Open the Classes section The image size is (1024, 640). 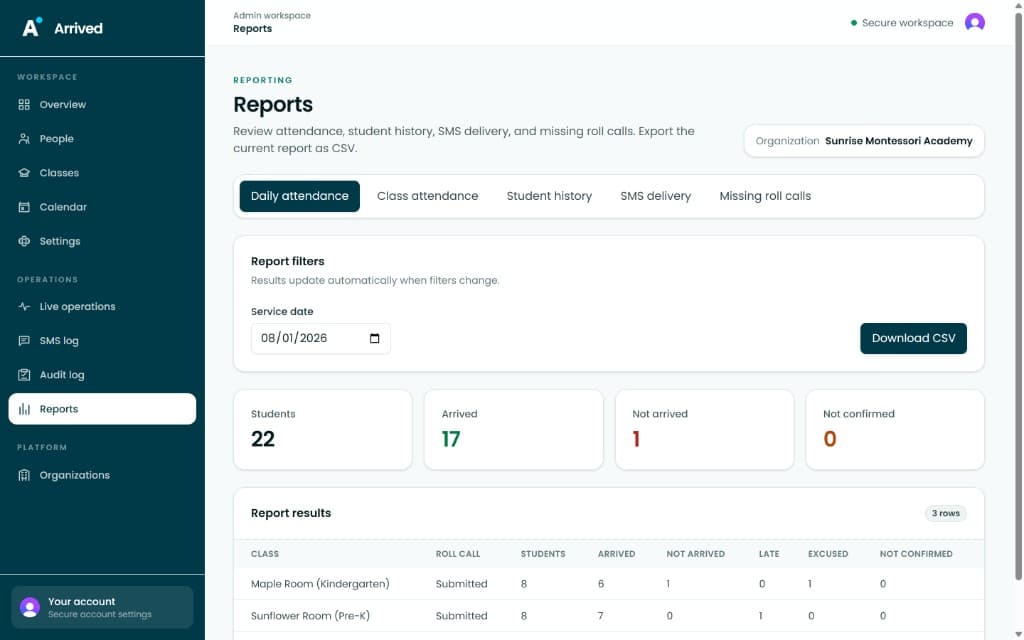pos(102,173)
